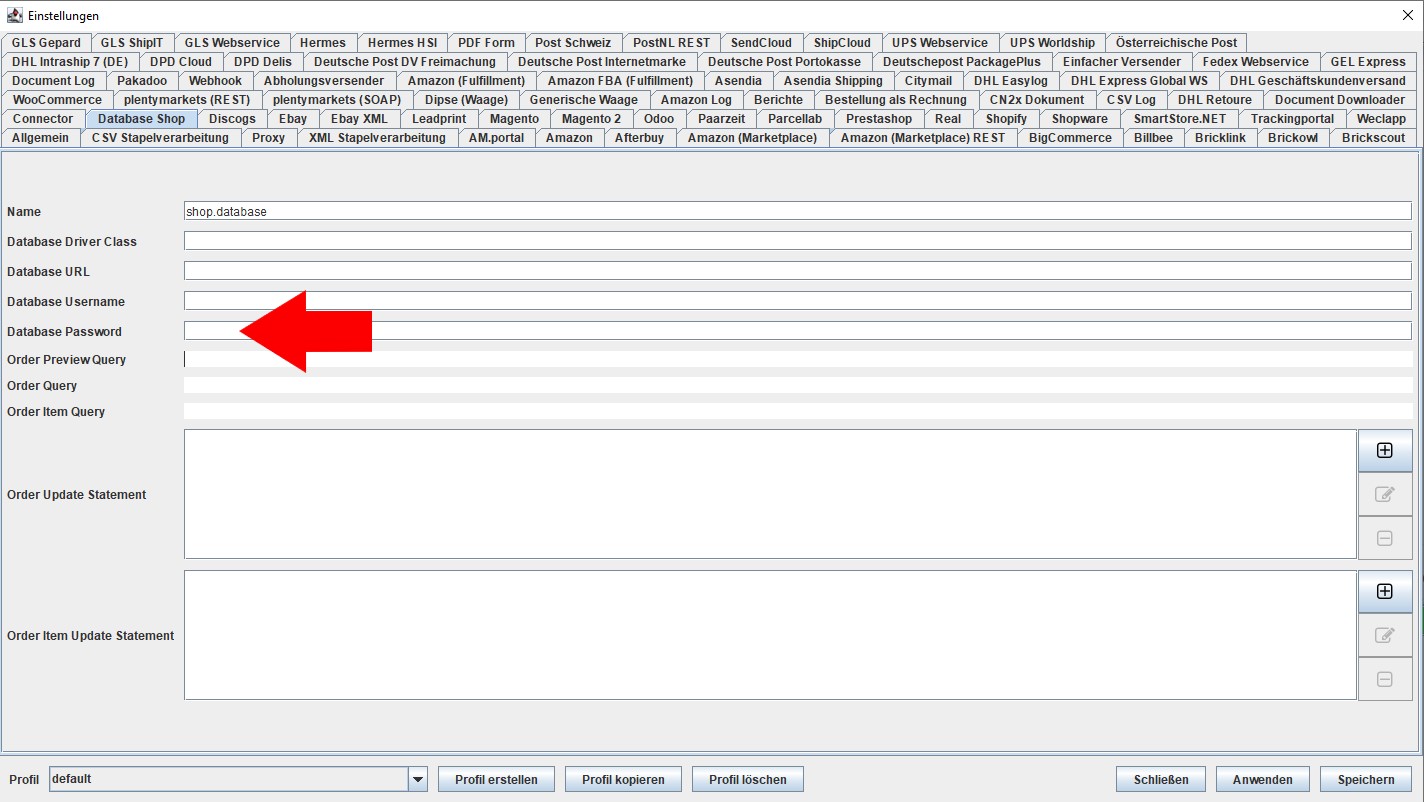This screenshot has height=802, width=1424.
Task: Open the Ebay XML tab
Action: click(x=359, y=119)
